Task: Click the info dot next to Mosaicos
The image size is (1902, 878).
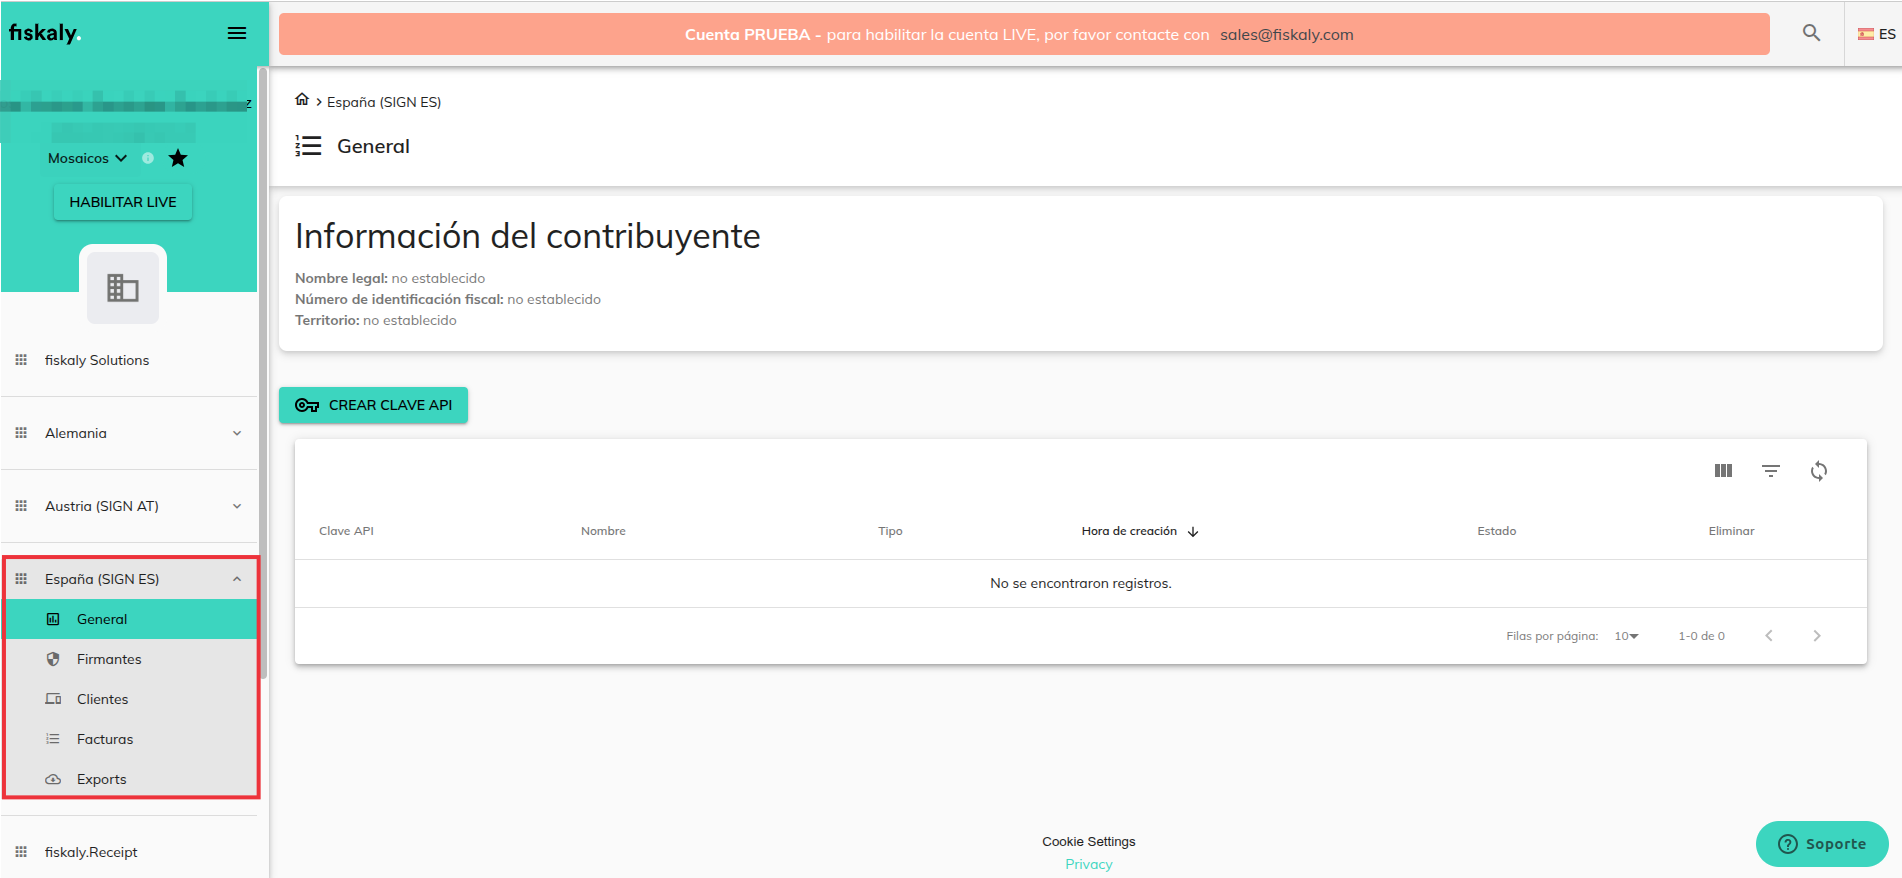Action: click(x=148, y=158)
